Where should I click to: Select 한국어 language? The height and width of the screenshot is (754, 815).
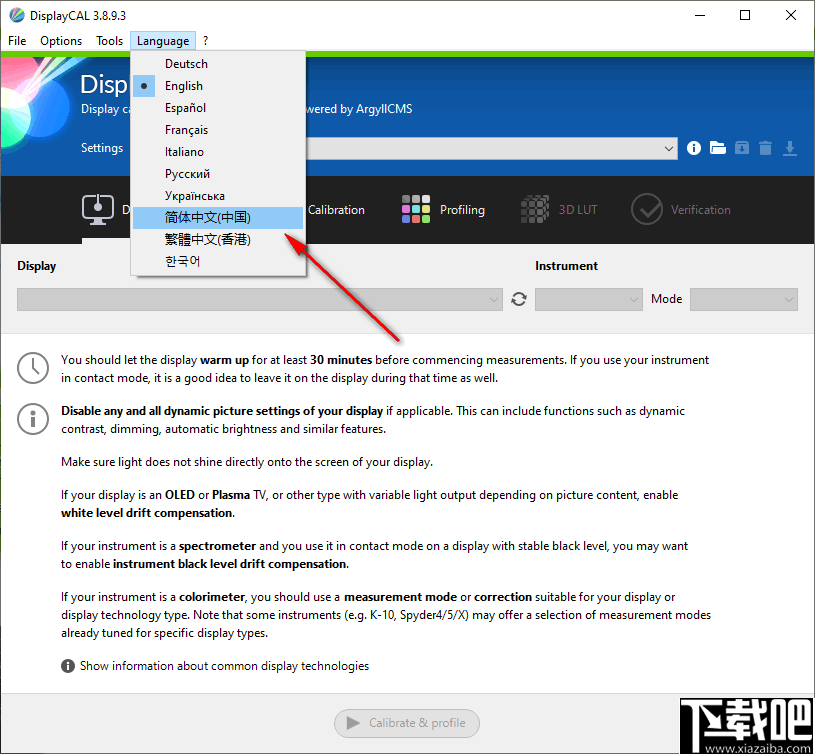218,261
